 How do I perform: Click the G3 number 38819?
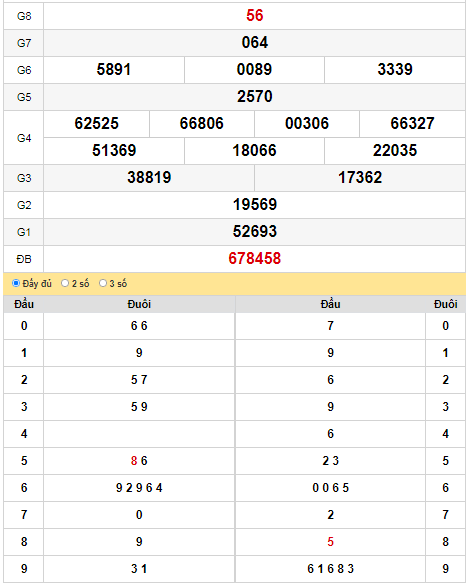pos(149,178)
